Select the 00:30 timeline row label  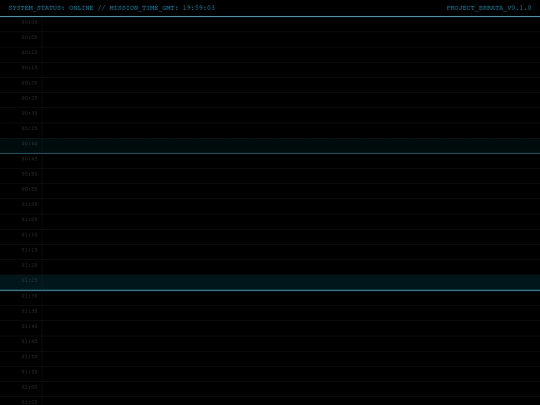tap(29, 113)
